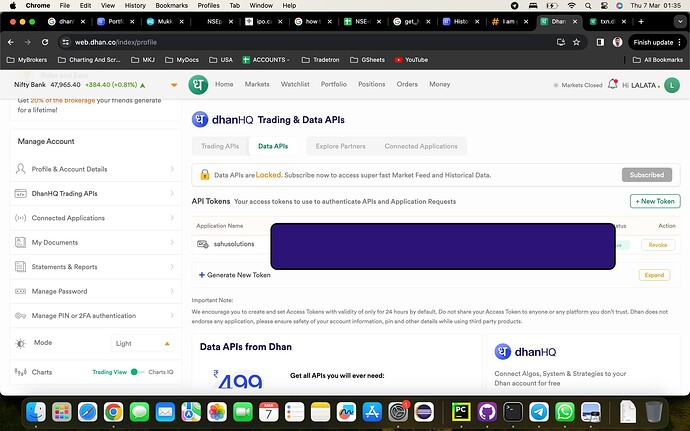Click the install app icon in address bar
690x431 pixels.
pos(561,42)
